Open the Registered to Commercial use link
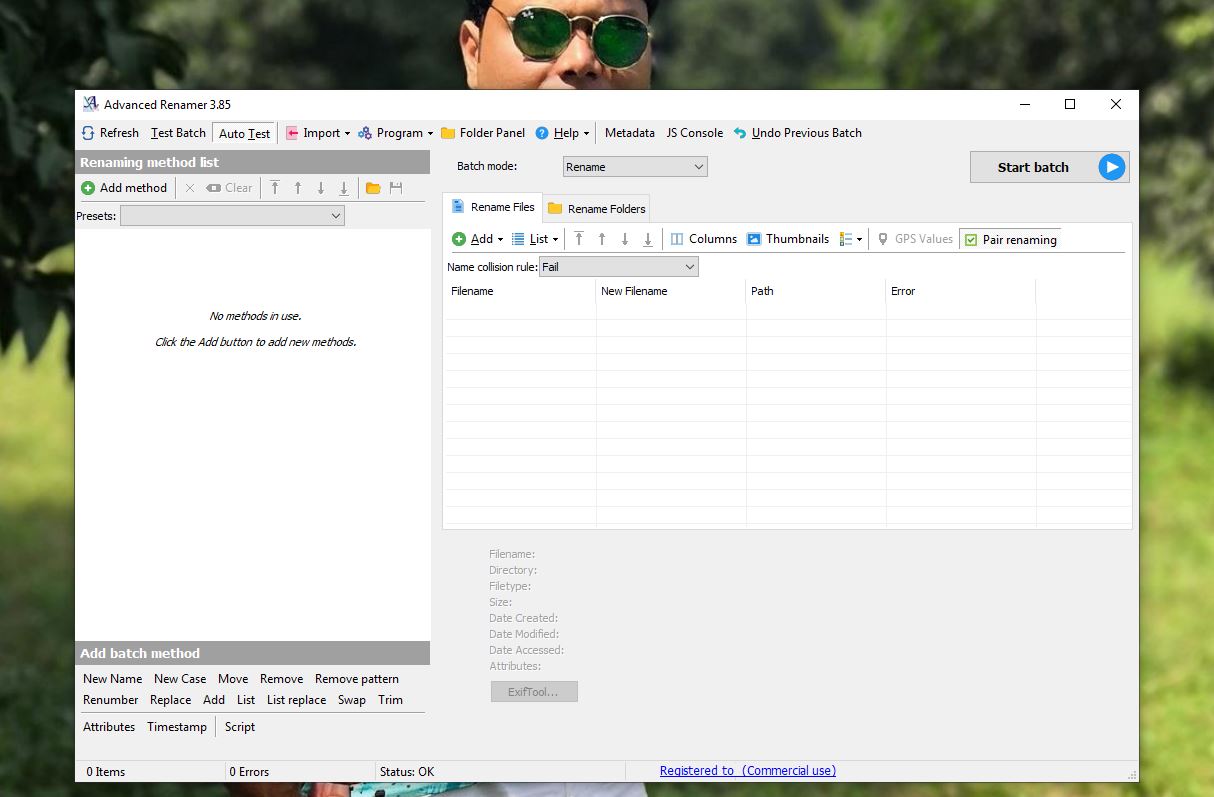Viewport: 1214px width, 797px height. [x=748, y=771]
